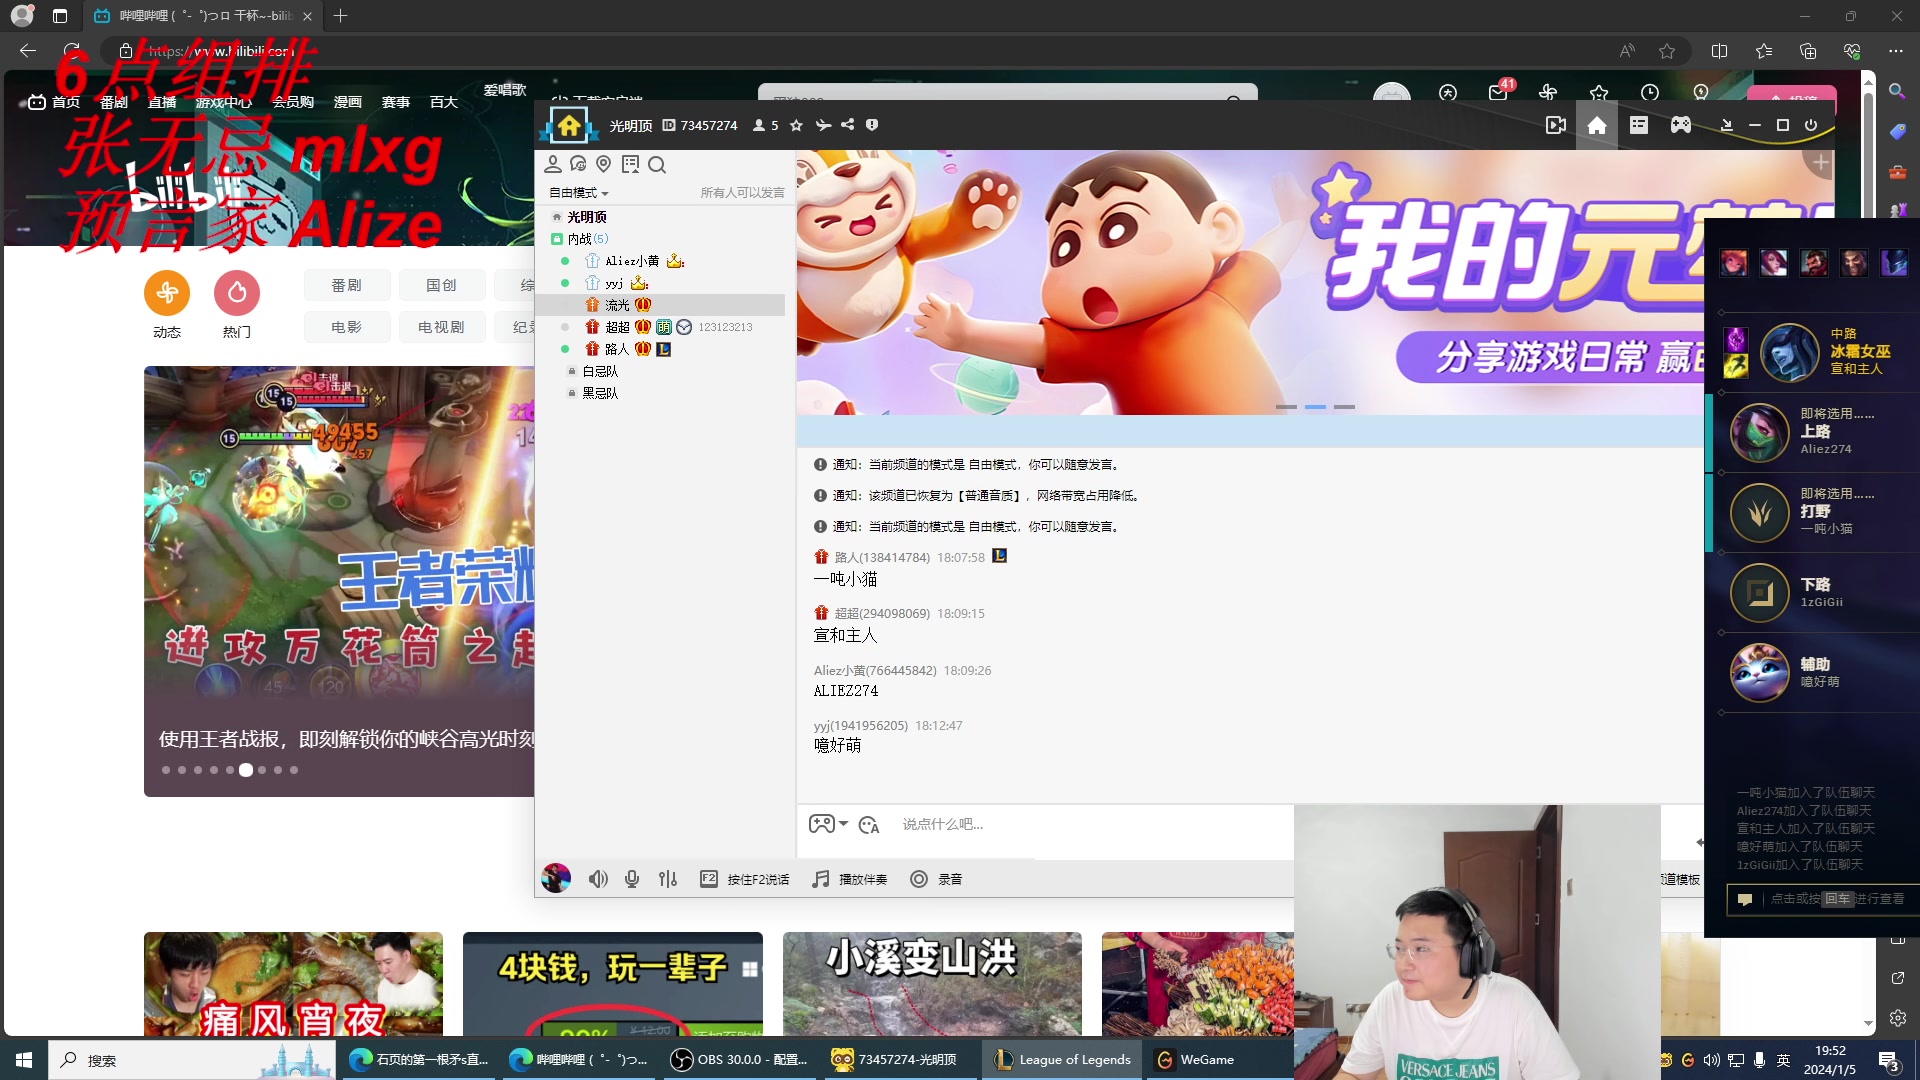Search the channel with magnifier icon
The image size is (1920, 1080).
click(657, 164)
